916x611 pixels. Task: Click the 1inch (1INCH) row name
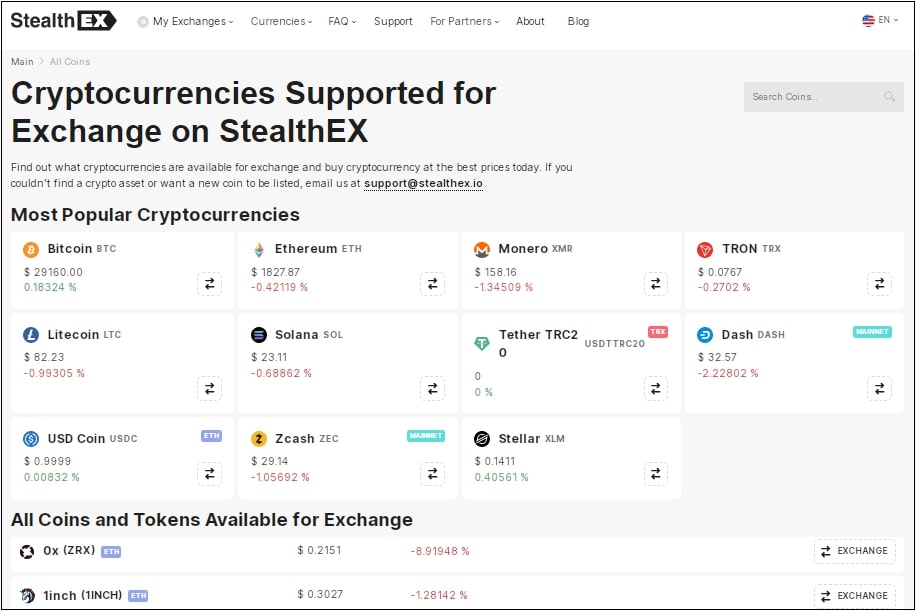(82, 595)
